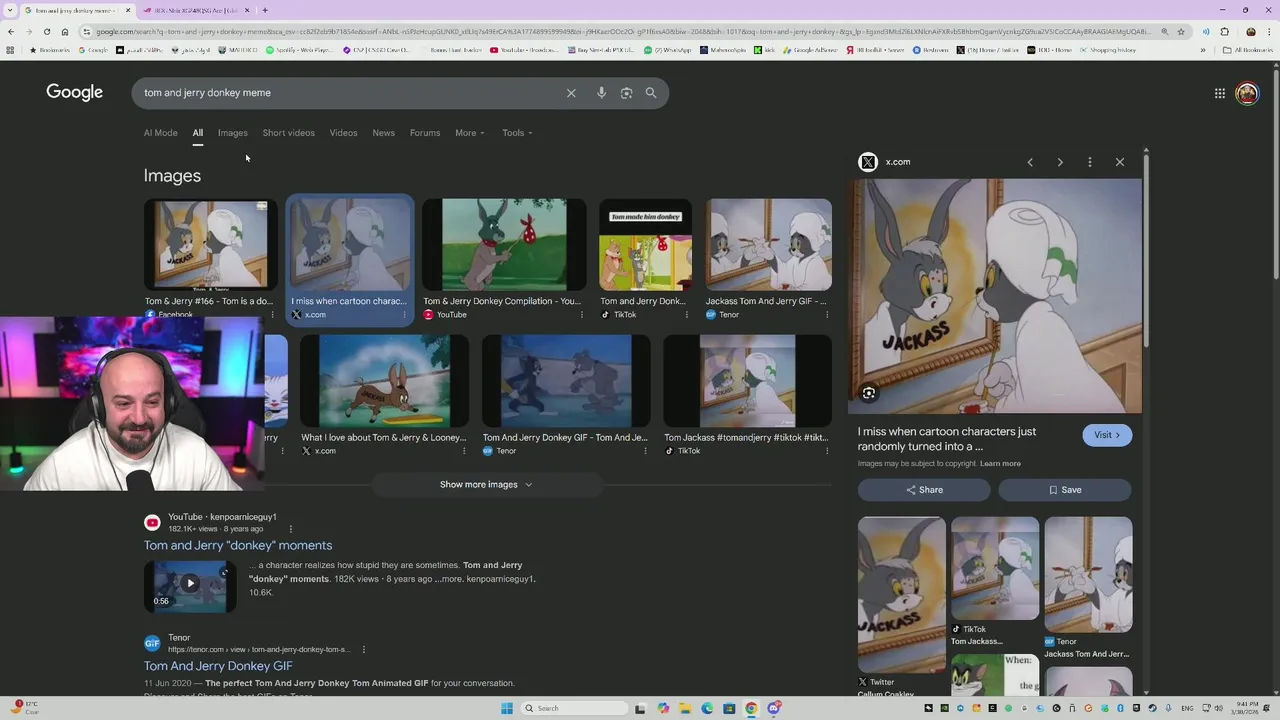Select the All results tab
Image resolution: width=1280 pixels, height=720 pixels.
click(198, 133)
